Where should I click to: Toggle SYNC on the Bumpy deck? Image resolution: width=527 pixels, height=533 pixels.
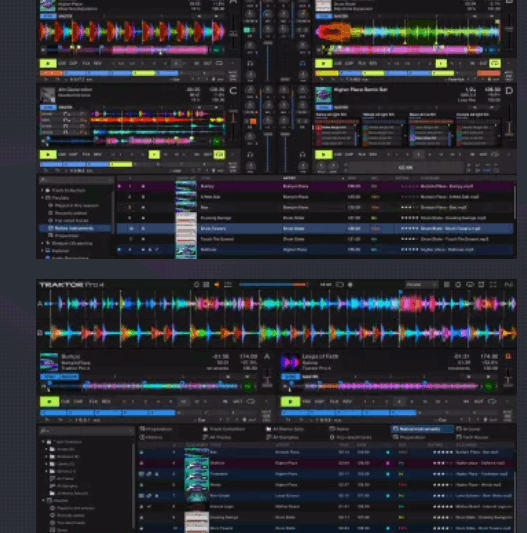tap(50, 377)
